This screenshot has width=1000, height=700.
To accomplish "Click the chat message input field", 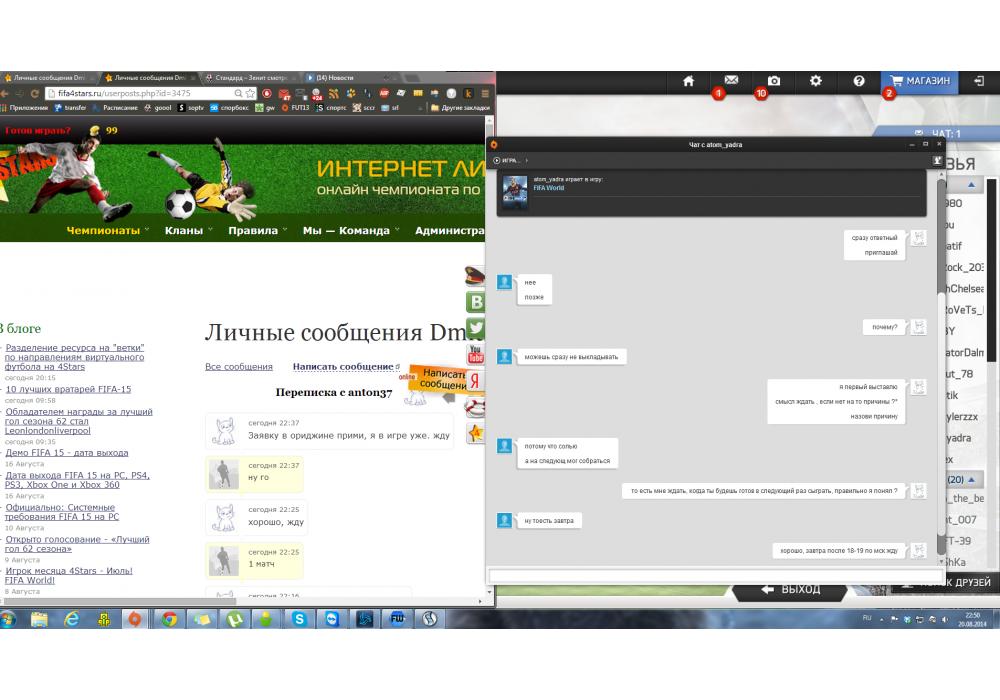I will pos(710,575).
